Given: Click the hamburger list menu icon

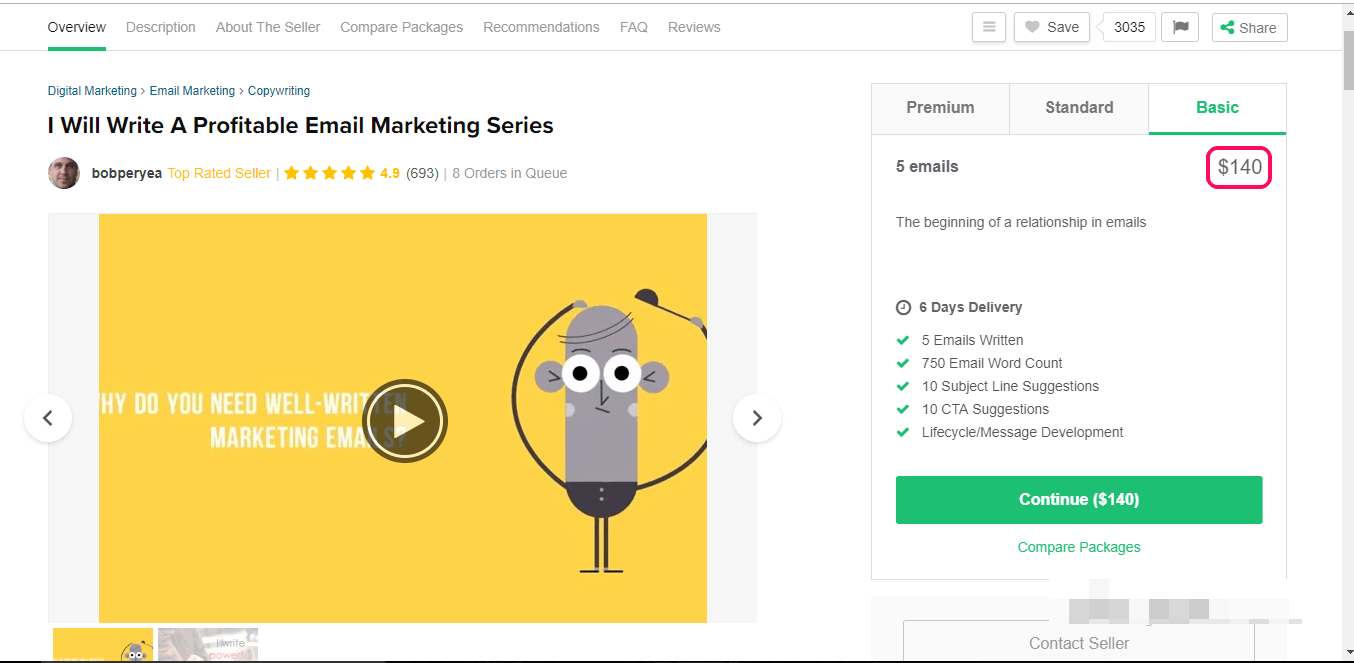Looking at the screenshot, I should (x=988, y=27).
